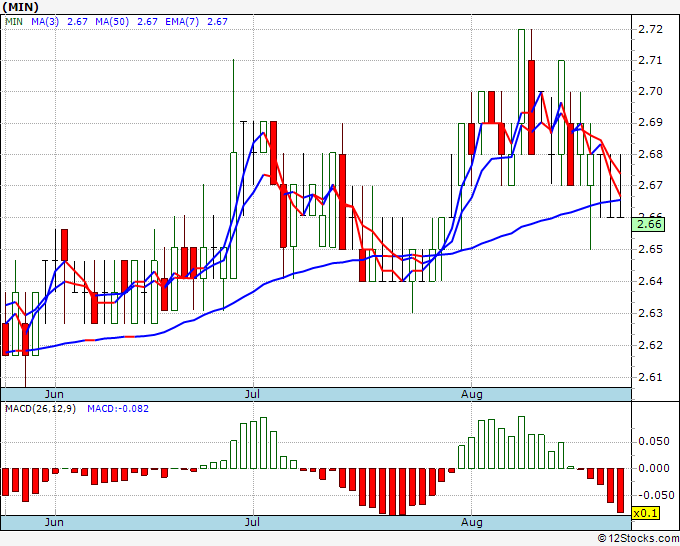Click the 2.72 price axis label
The height and width of the screenshot is (546, 680).
[x=651, y=29]
